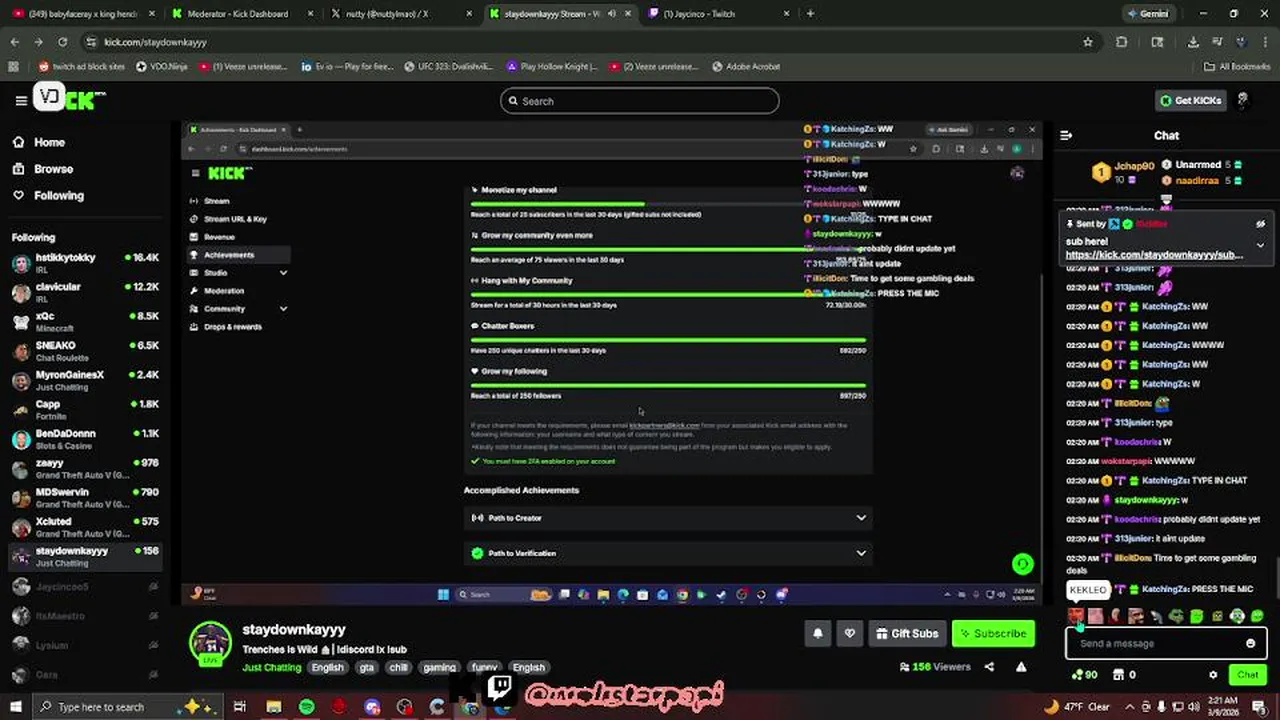Select the shark emote in quick emotes
Viewport: 1280px width, 720px height.
[x=1156, y=617]
